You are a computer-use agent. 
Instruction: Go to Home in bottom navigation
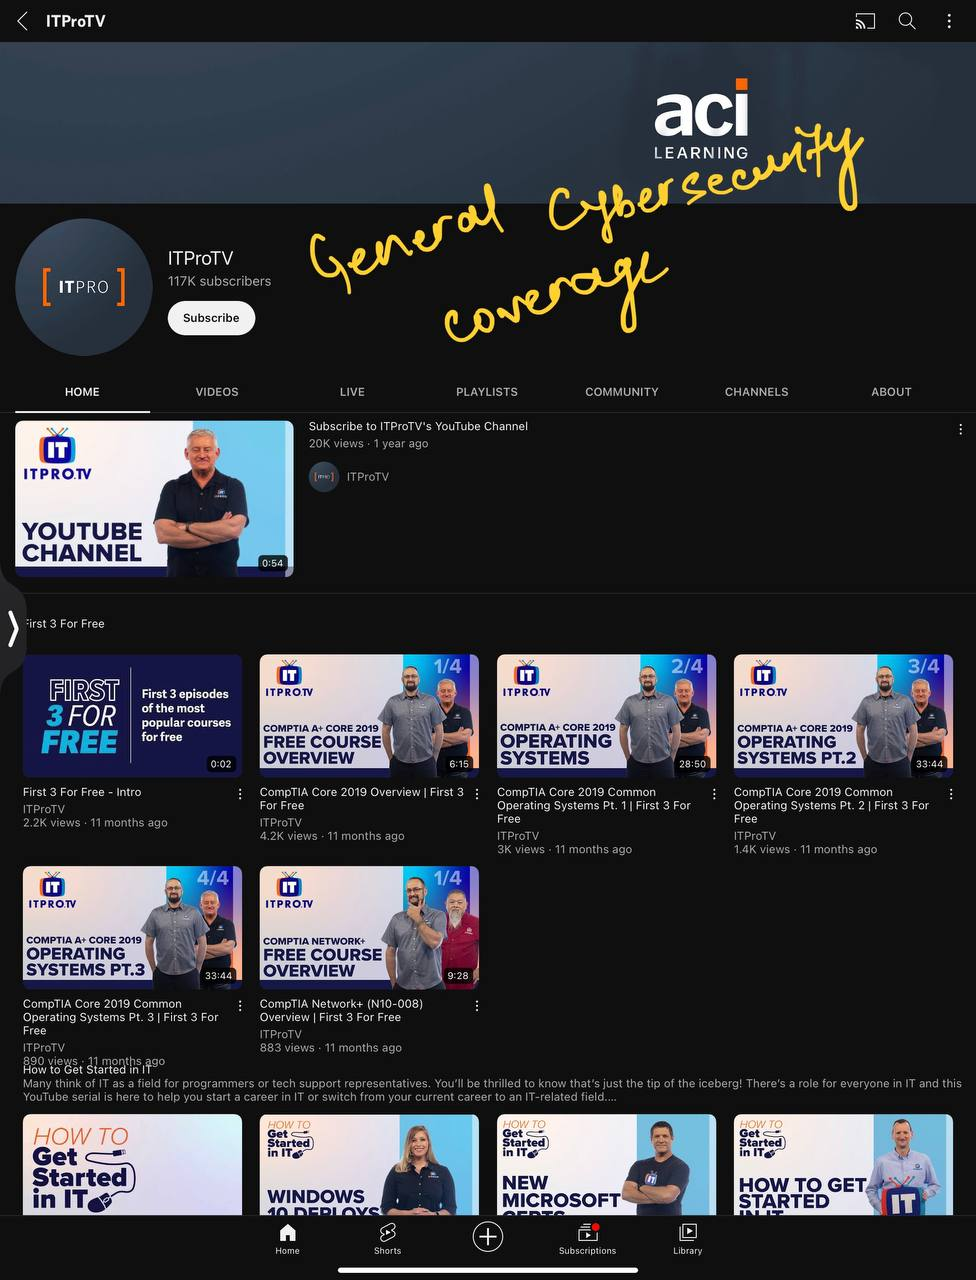coord(287,1238)
